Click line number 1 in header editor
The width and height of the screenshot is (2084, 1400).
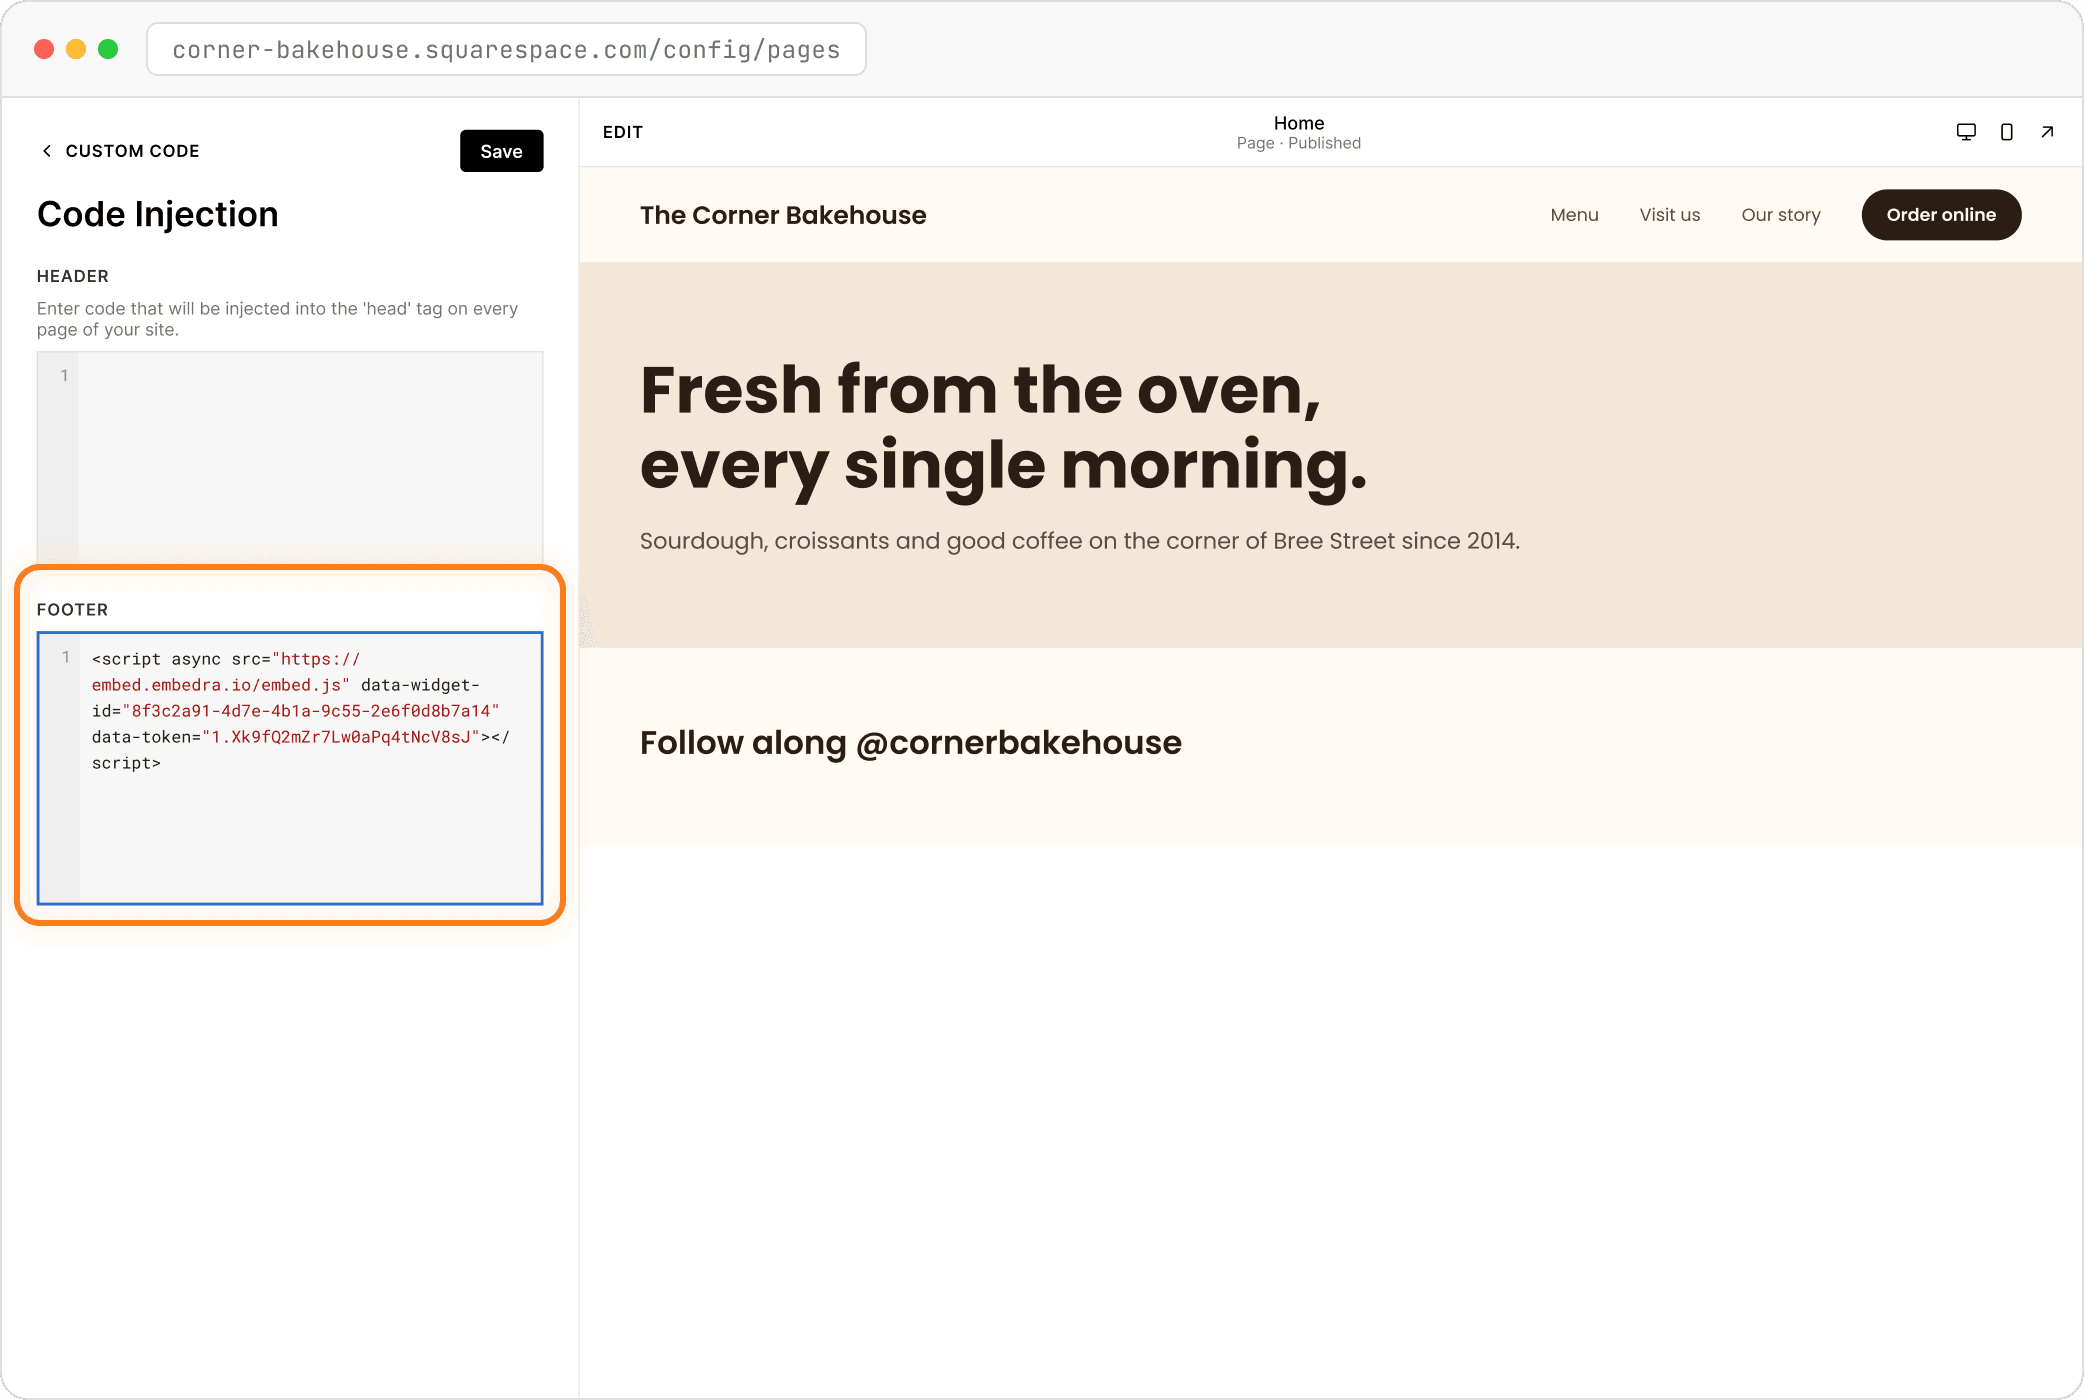[x=64, y=375]
